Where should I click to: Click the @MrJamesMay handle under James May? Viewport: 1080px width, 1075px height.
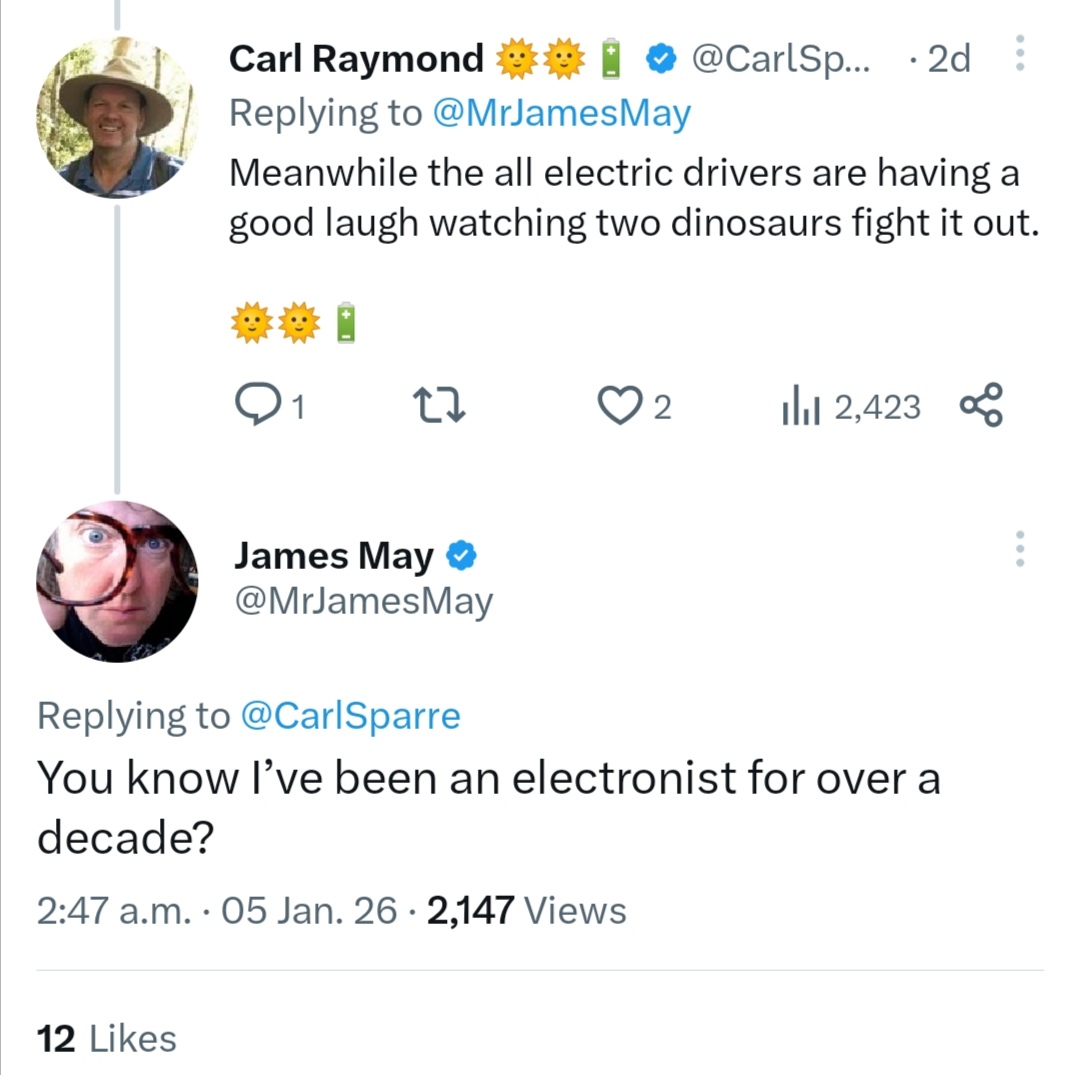[363, 601]
